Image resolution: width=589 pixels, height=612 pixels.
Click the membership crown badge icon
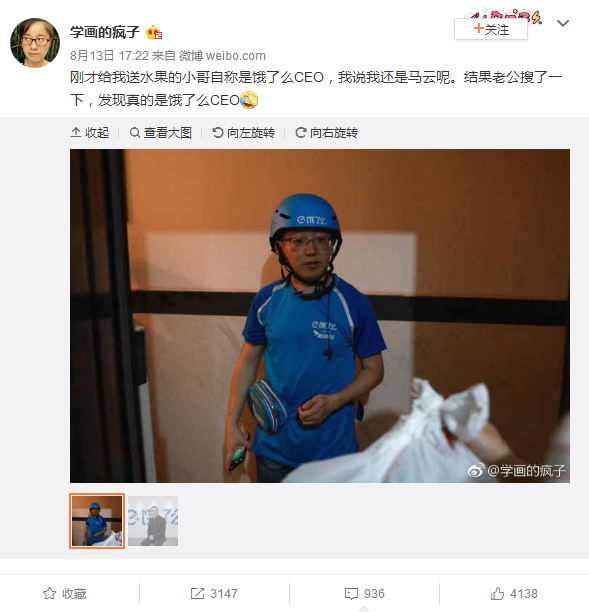coord(154,32)
